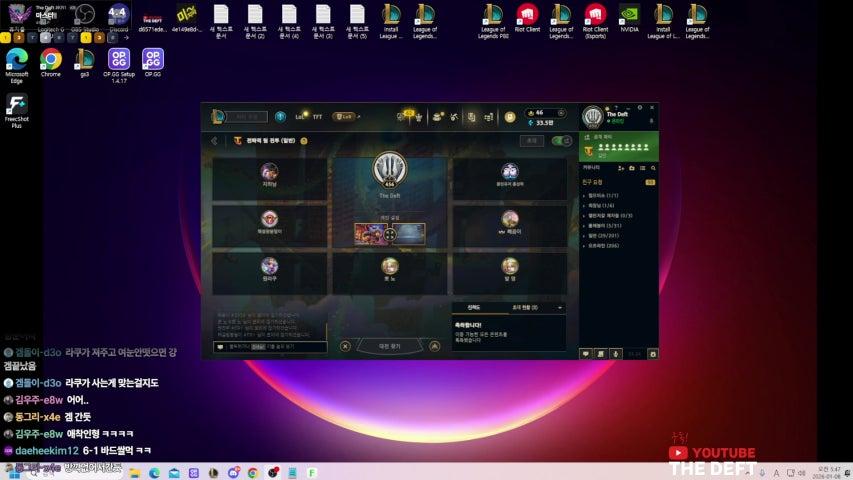Open Riot Client desktop shortcut
This screenshot has height=480, width=853.
[x=526, y=17]
